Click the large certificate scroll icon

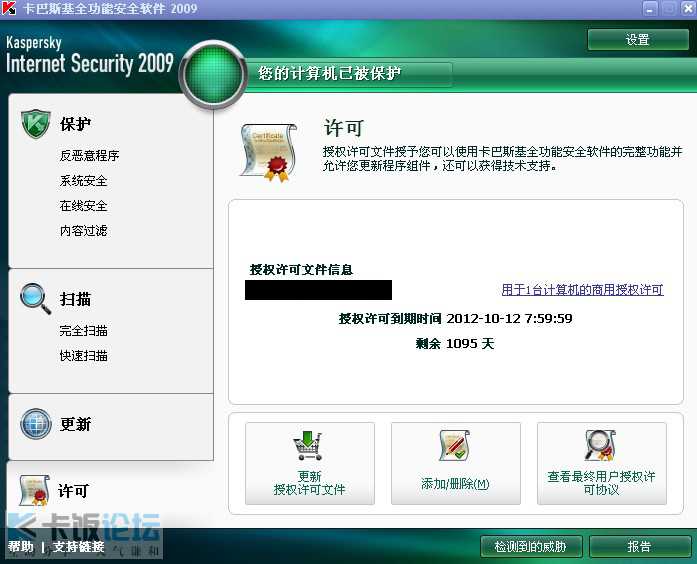(268, 152)
